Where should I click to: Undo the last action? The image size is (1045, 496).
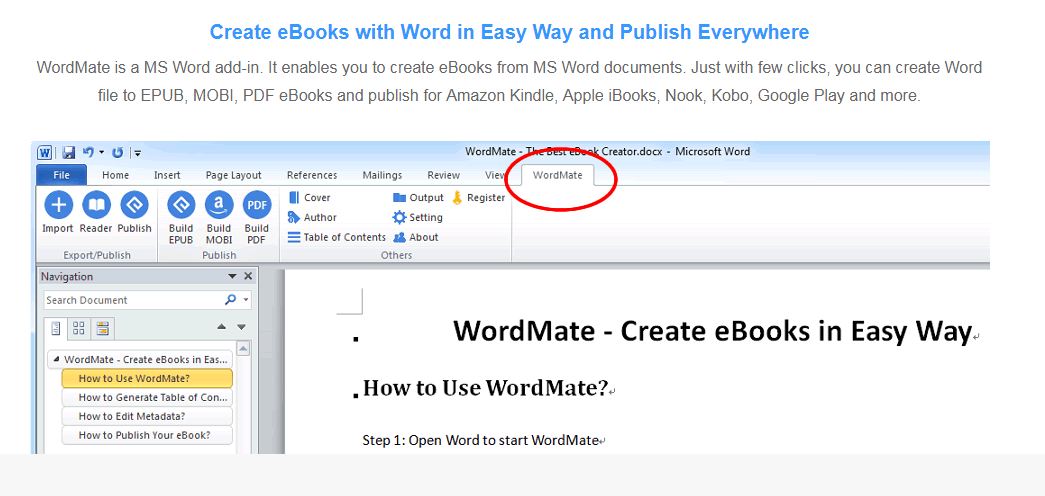[x=89, y=153]
